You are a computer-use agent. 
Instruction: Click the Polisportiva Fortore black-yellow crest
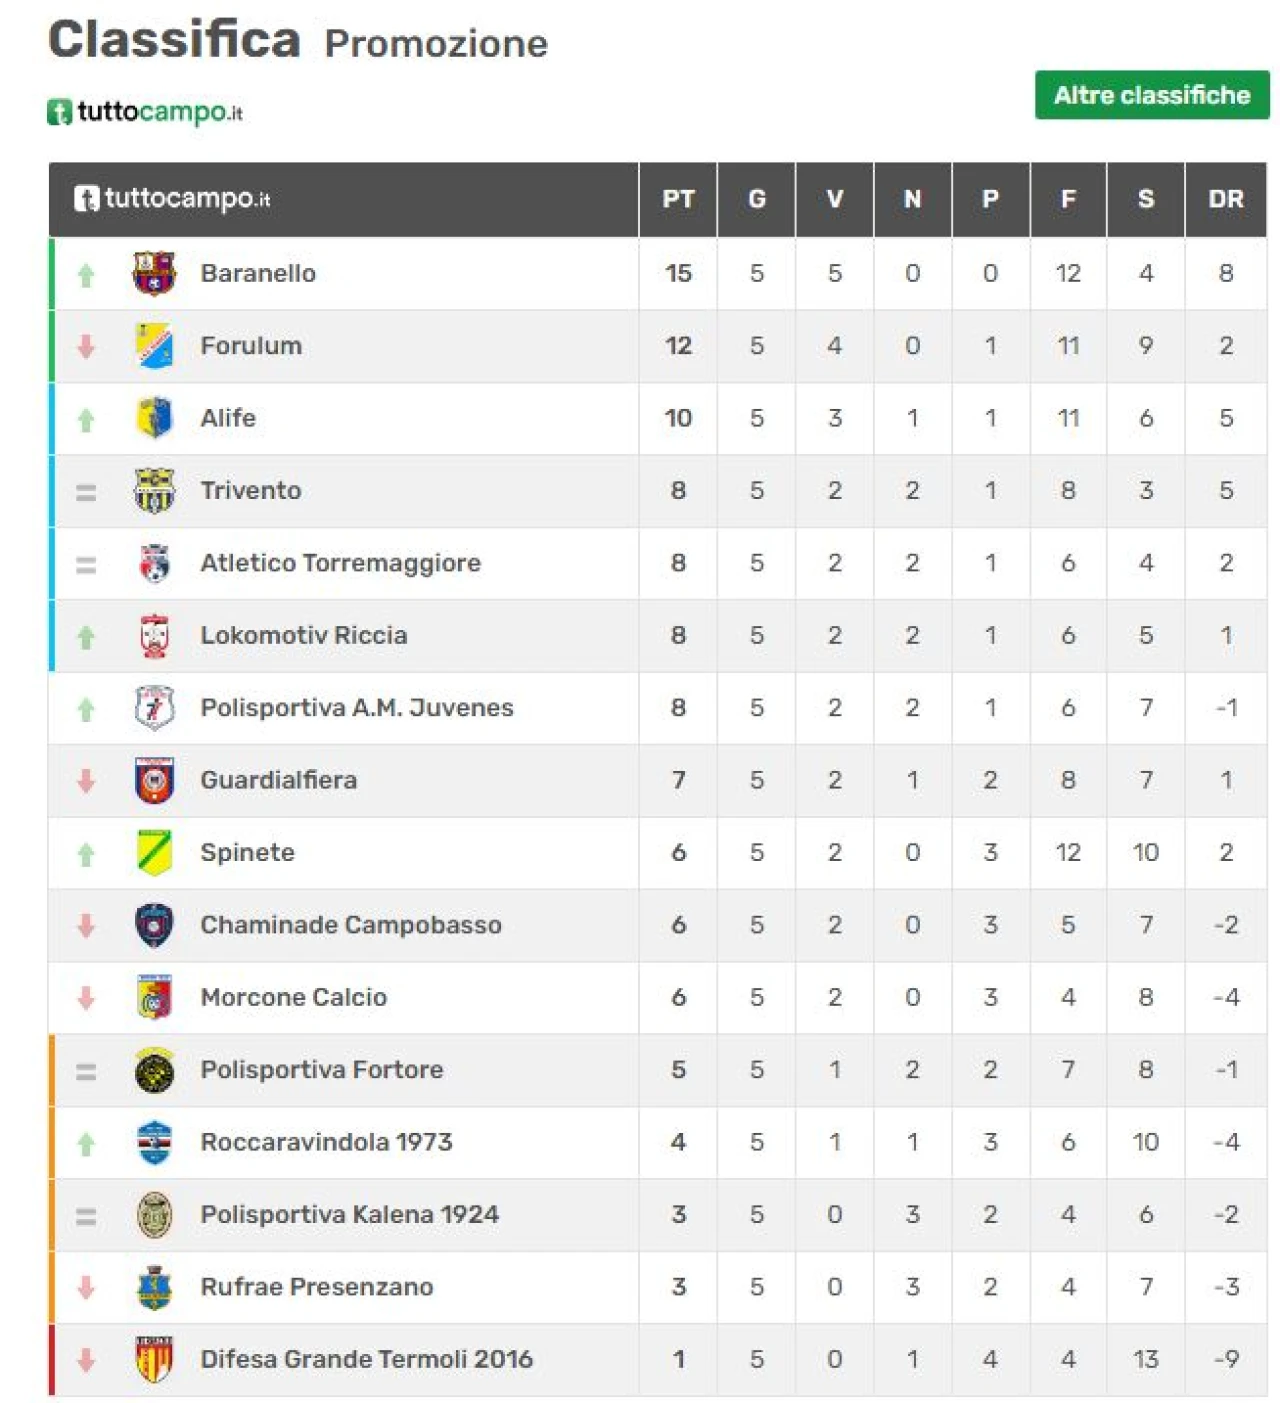point(154,1070)
